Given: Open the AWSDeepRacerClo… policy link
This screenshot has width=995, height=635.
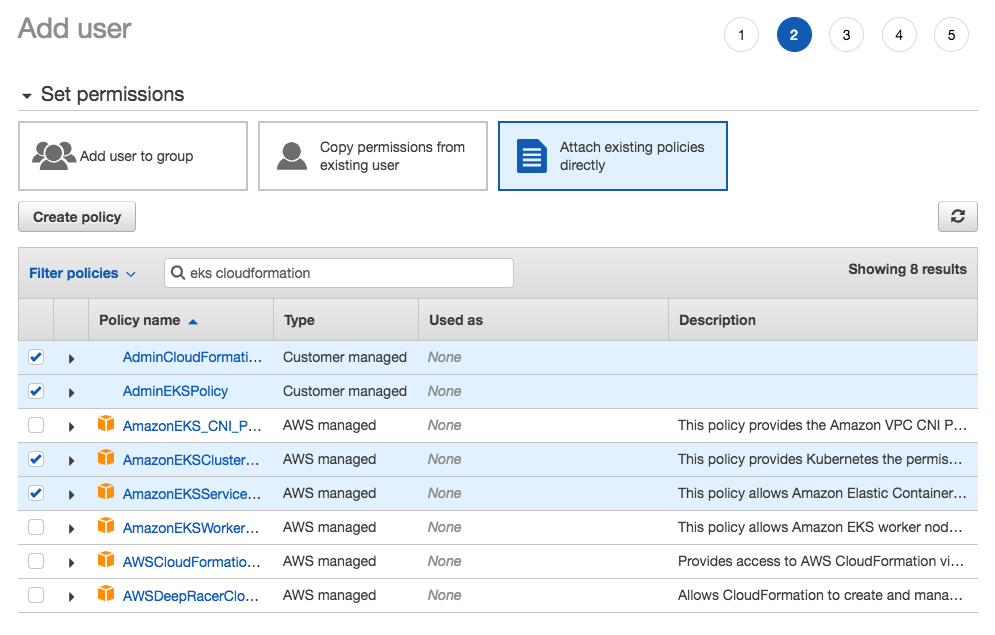Looking at the screenshot, I should pyautogui.click(x=190, y=596).
